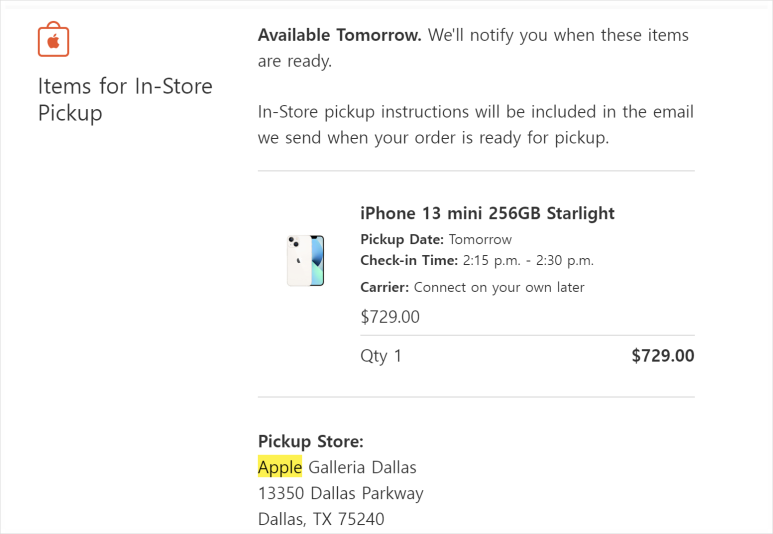773x534 pixels.
Task: Click the bold $729.00 total price
Action: coord(663,356)
